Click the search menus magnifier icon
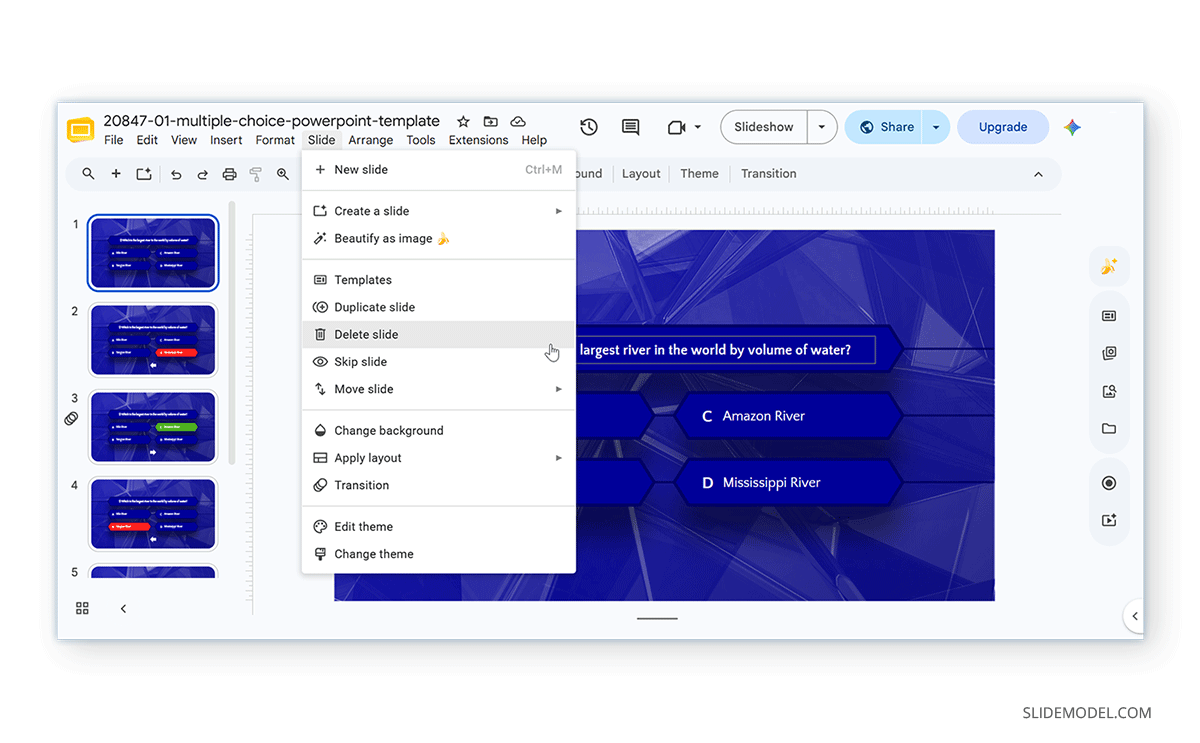 click(x=88, y=174)
